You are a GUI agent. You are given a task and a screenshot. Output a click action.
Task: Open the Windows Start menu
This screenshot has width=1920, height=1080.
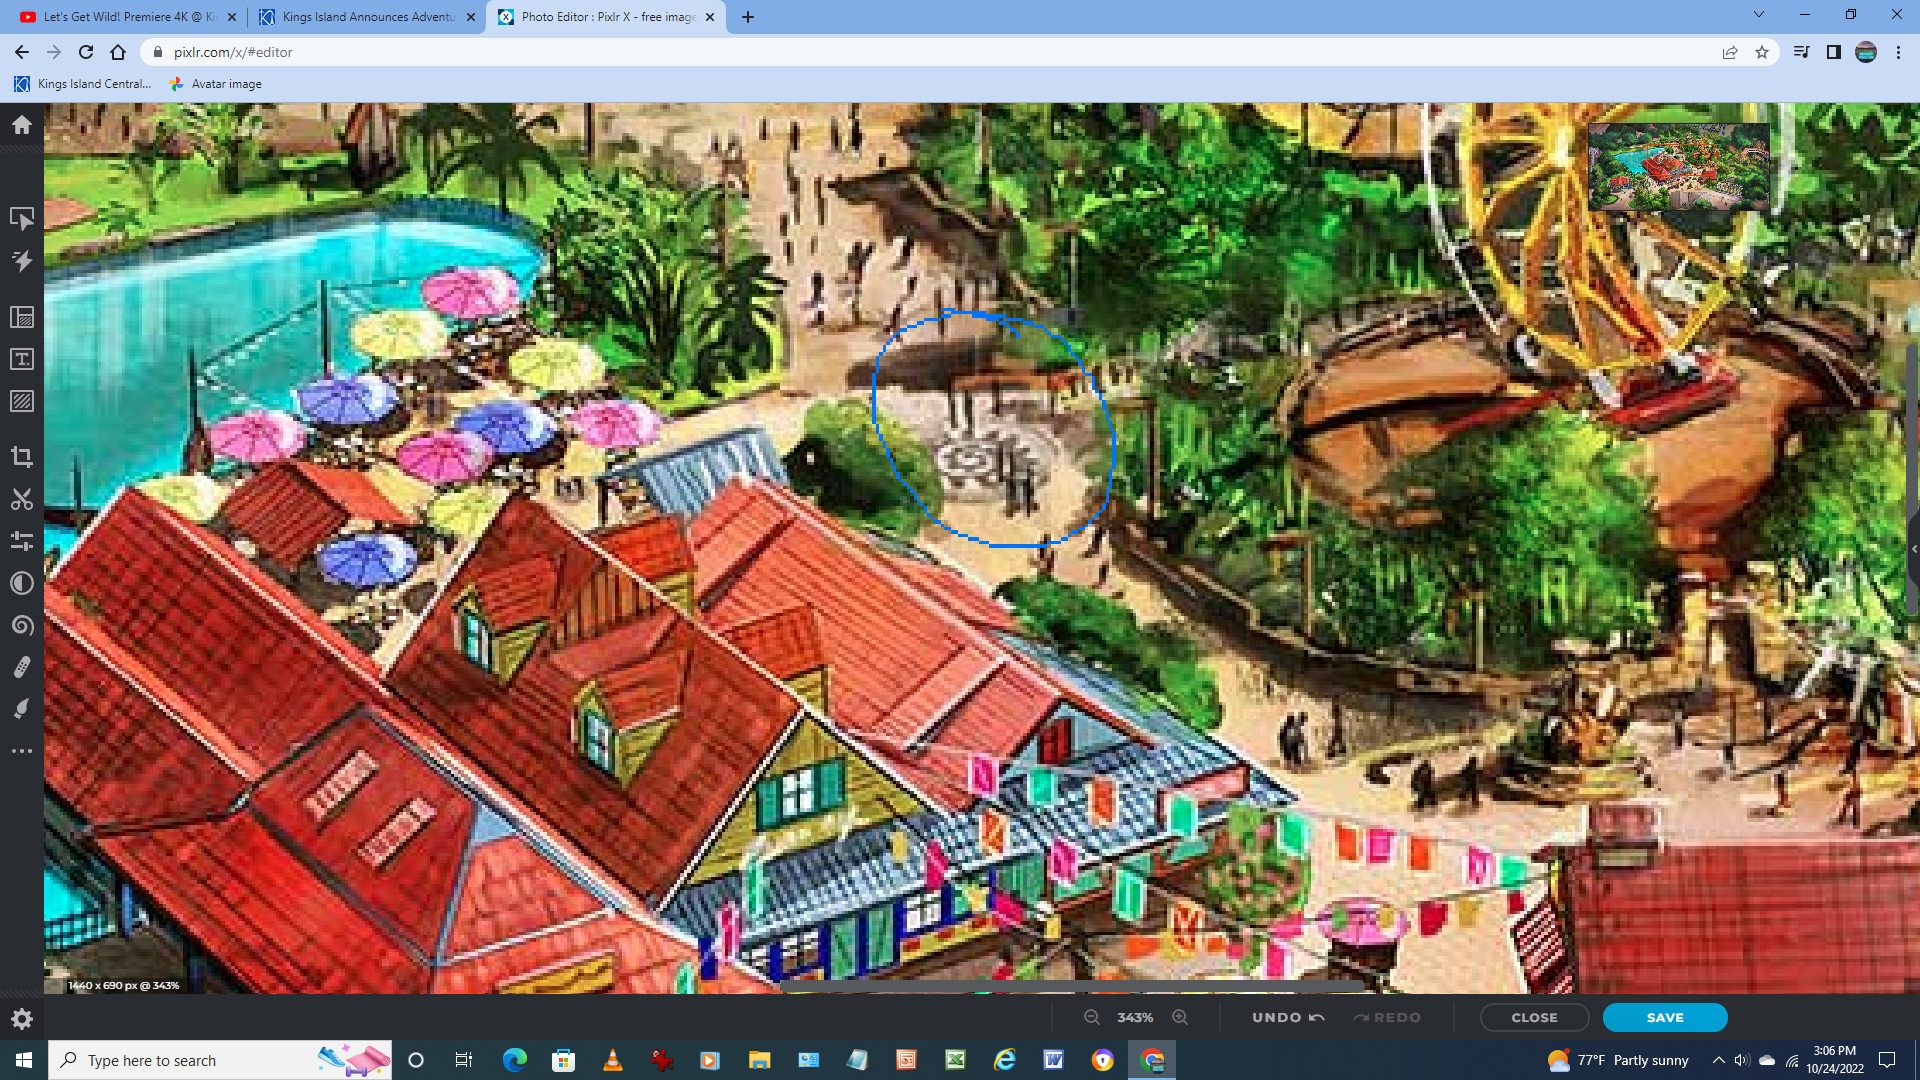(24, 1060)
